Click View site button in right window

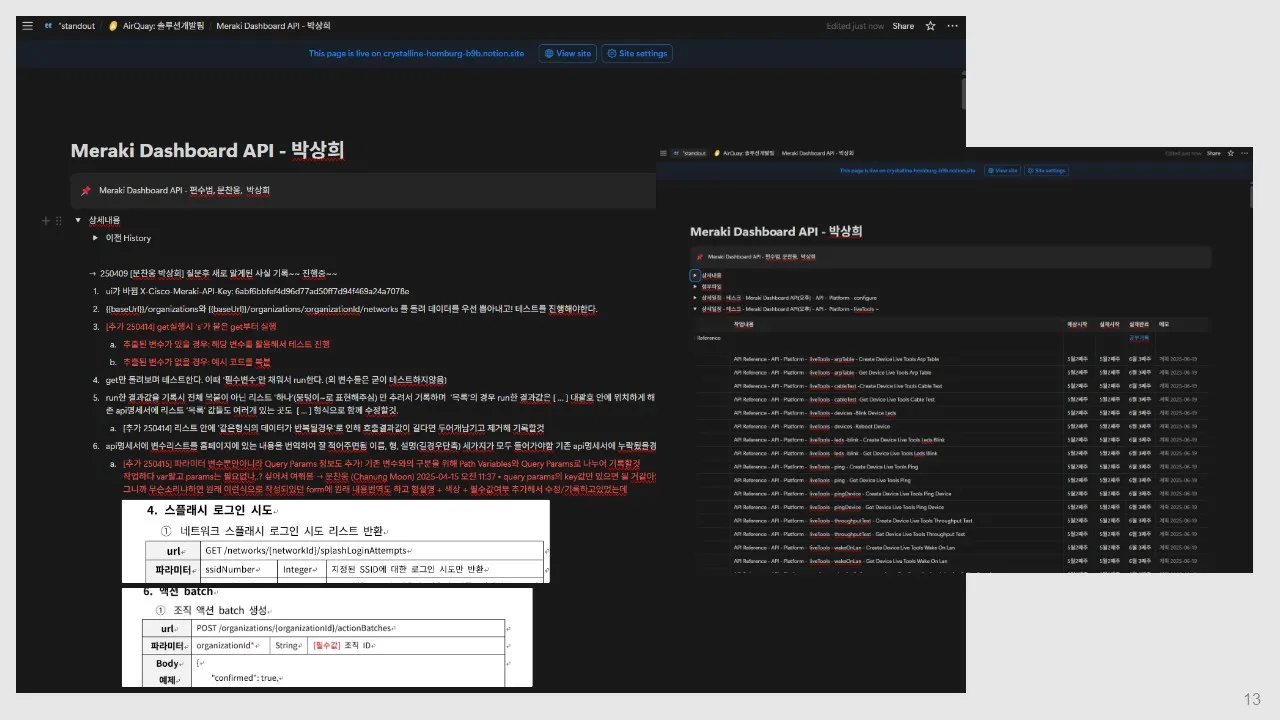click(x=1003, y=171)
